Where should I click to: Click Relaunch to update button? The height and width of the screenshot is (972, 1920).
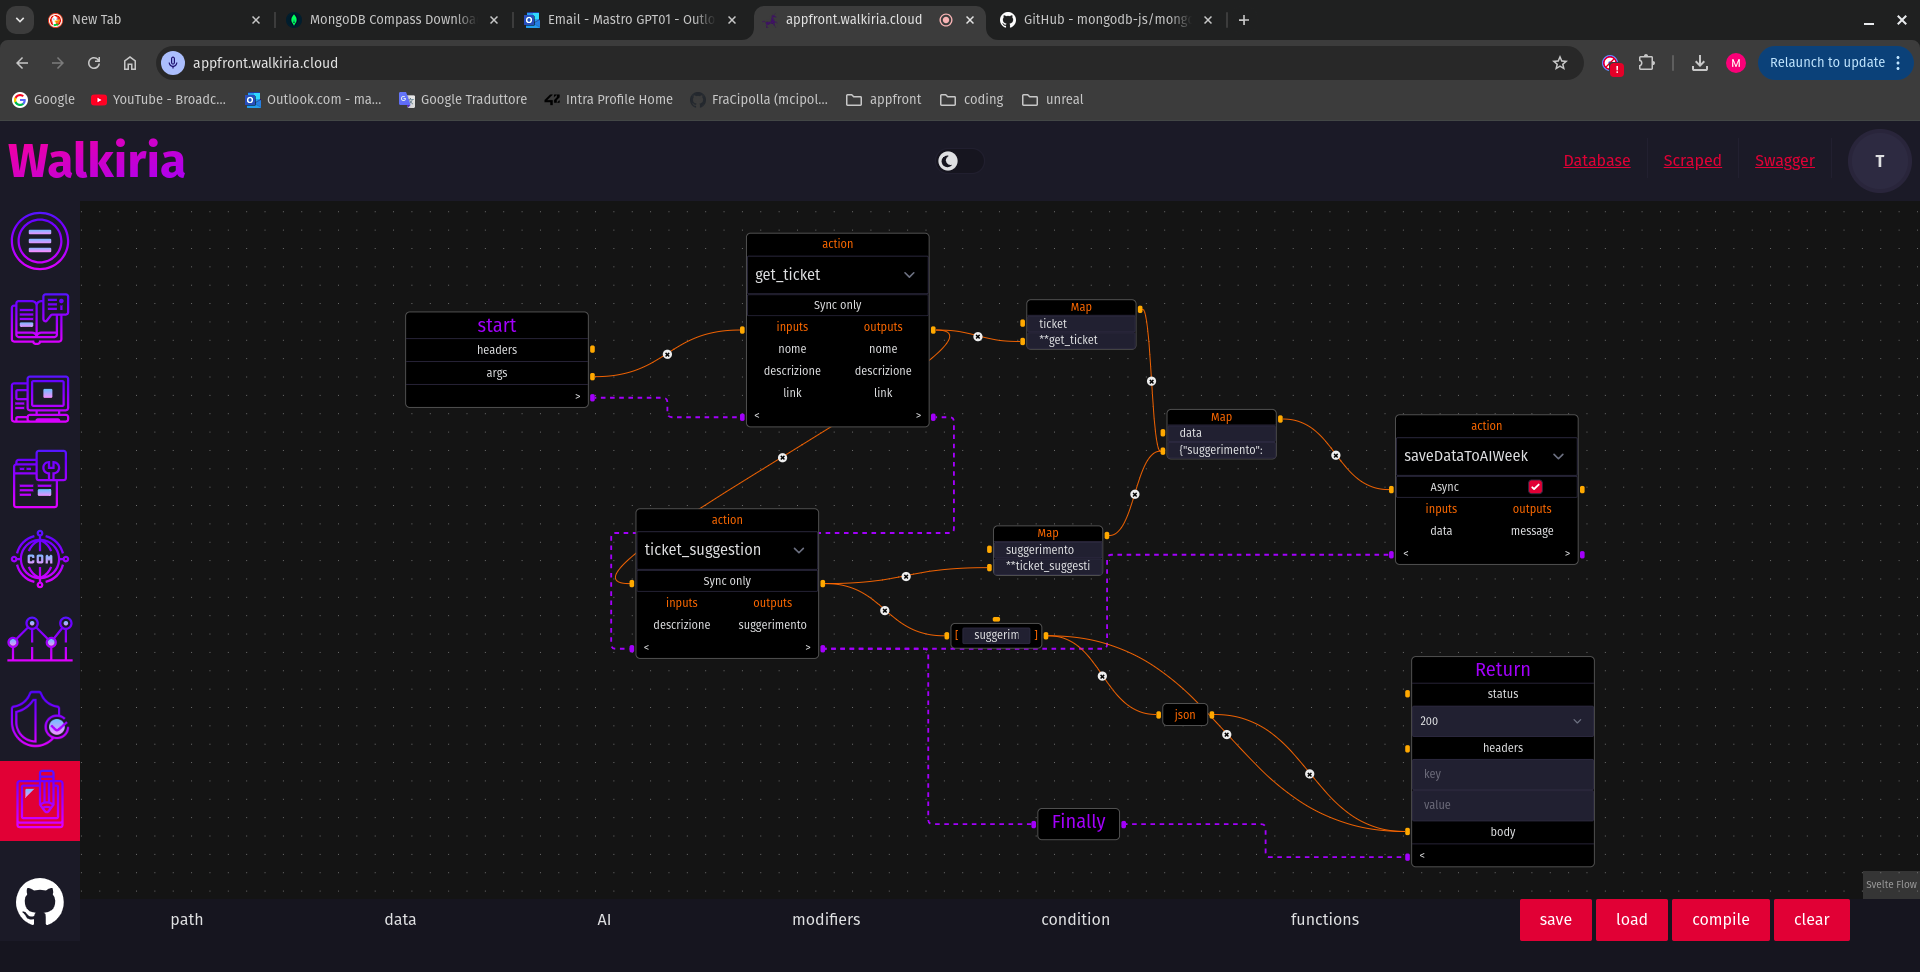tap(1827, 63)
